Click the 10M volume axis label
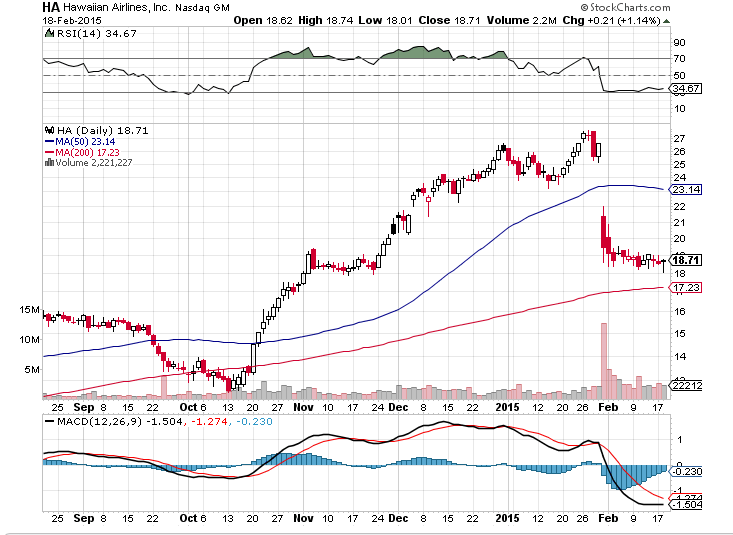Viewport: 733px width, 535px height. point(29,340)
